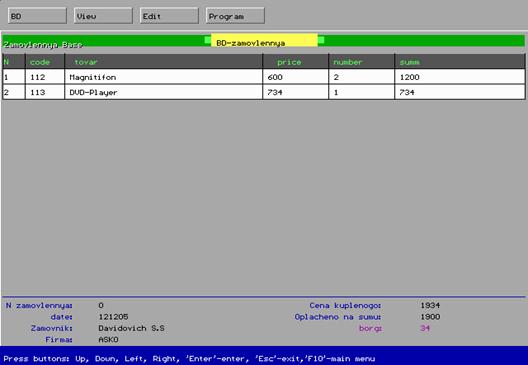
Task: Select the cell with code 113
Action: pyautogui.click(x=45, y=92)
